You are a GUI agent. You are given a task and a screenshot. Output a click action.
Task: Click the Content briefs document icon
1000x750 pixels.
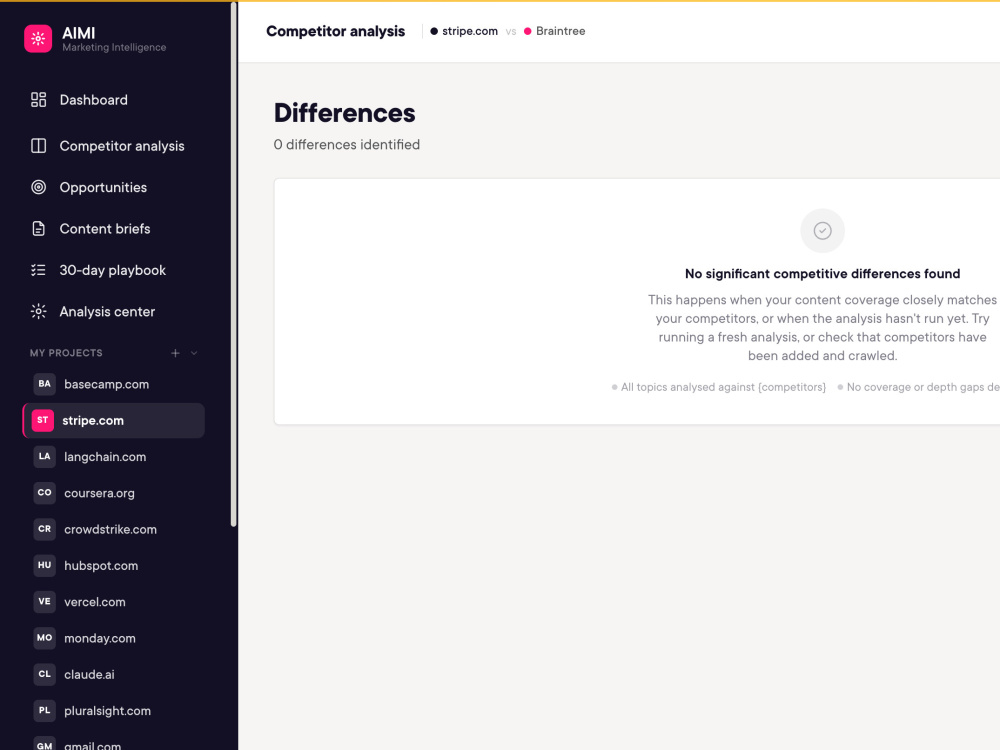[38, 229]
